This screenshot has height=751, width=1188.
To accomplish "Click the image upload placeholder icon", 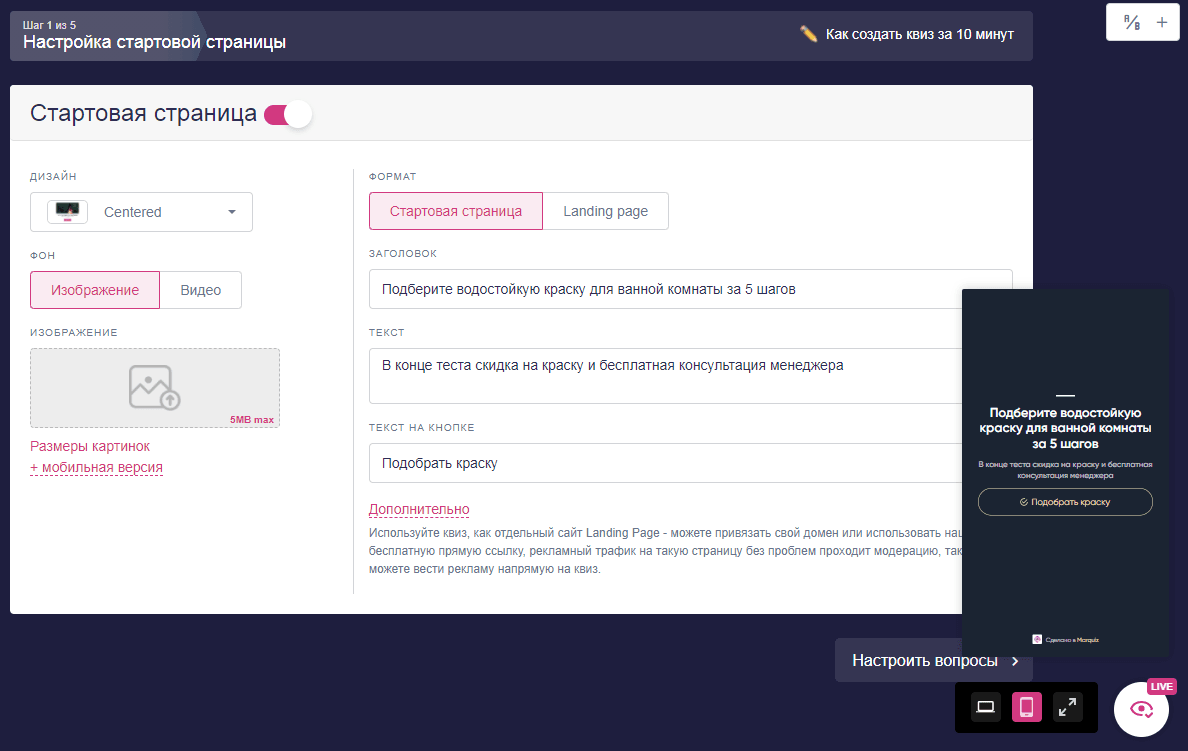I will coord(155,387).
